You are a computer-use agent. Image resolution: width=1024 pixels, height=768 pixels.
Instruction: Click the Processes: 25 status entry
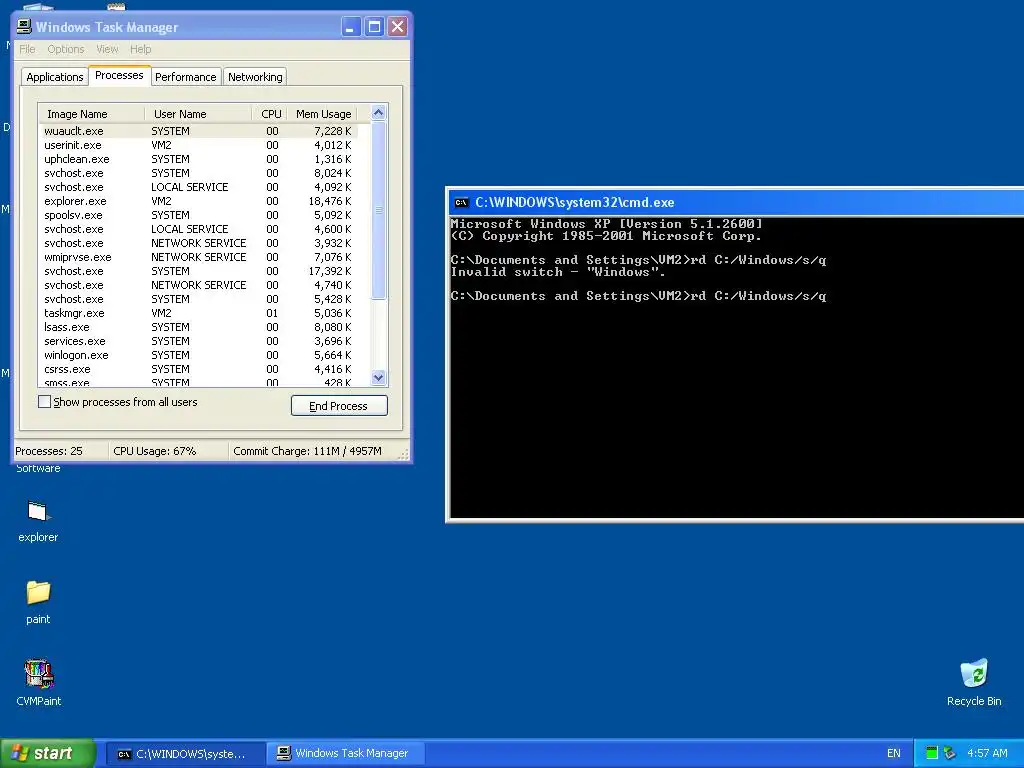(x=49, y=451)
